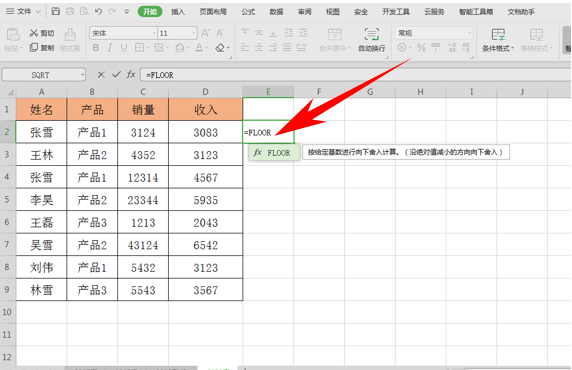The width and height of the screenshot is (572, 370).
Task: Open Print Preview from quick access toolbar
Action: tap(84, 11)
